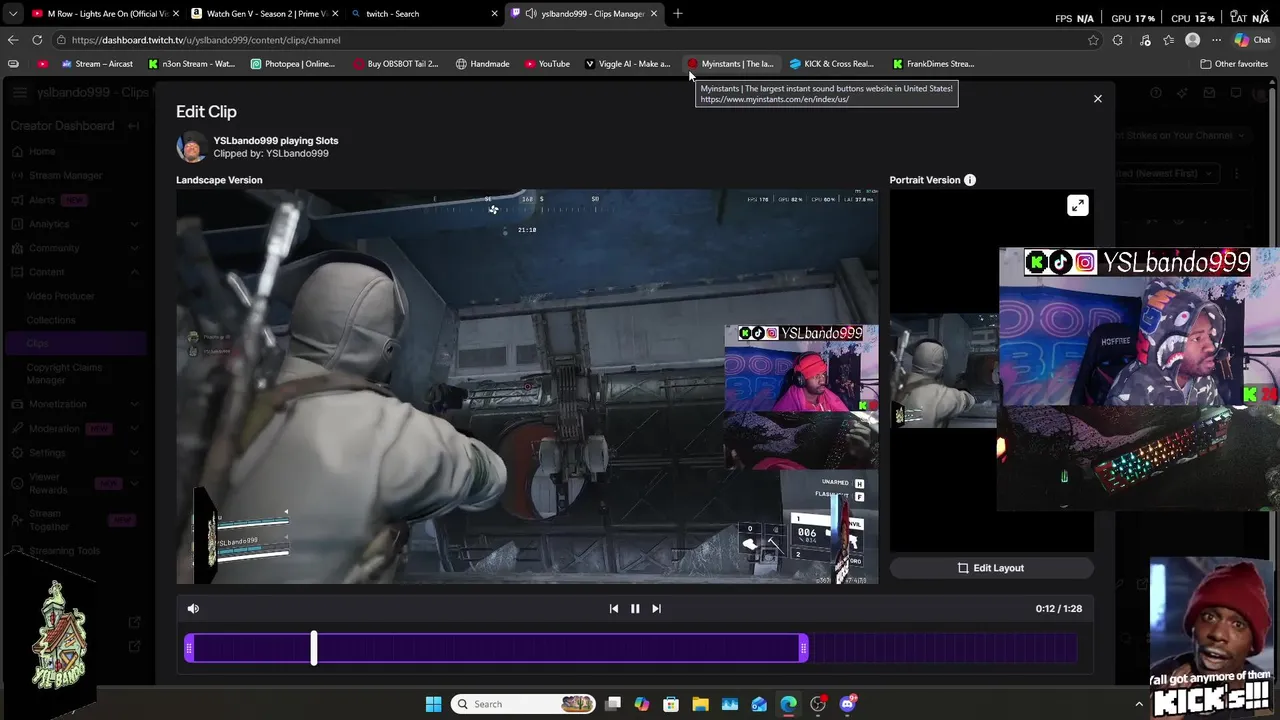Click the browser address bar URL

206,40
